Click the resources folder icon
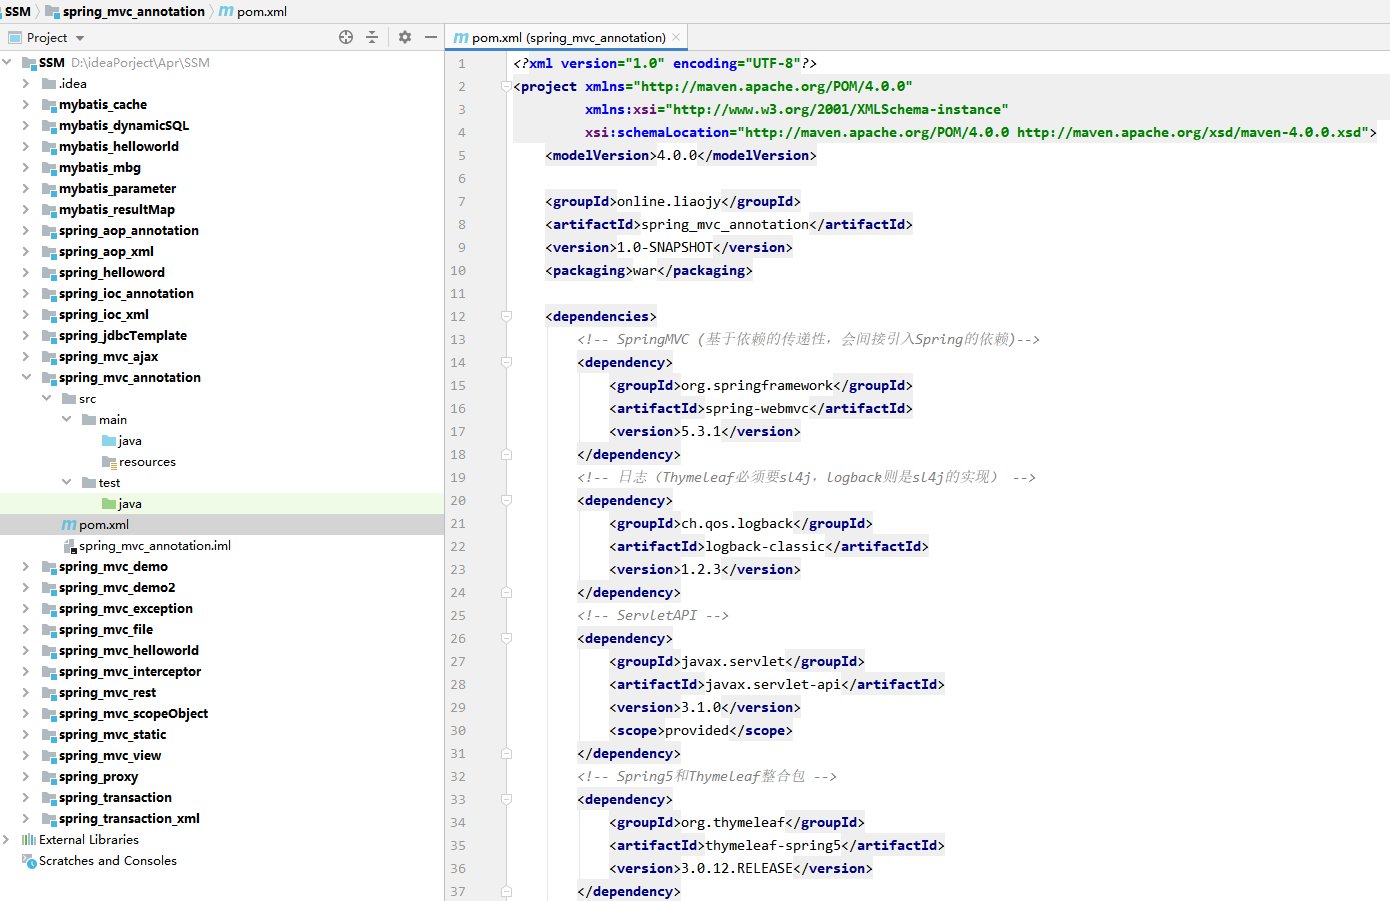The height and width of the screenshot is (901, 1390). click(109, 462)
